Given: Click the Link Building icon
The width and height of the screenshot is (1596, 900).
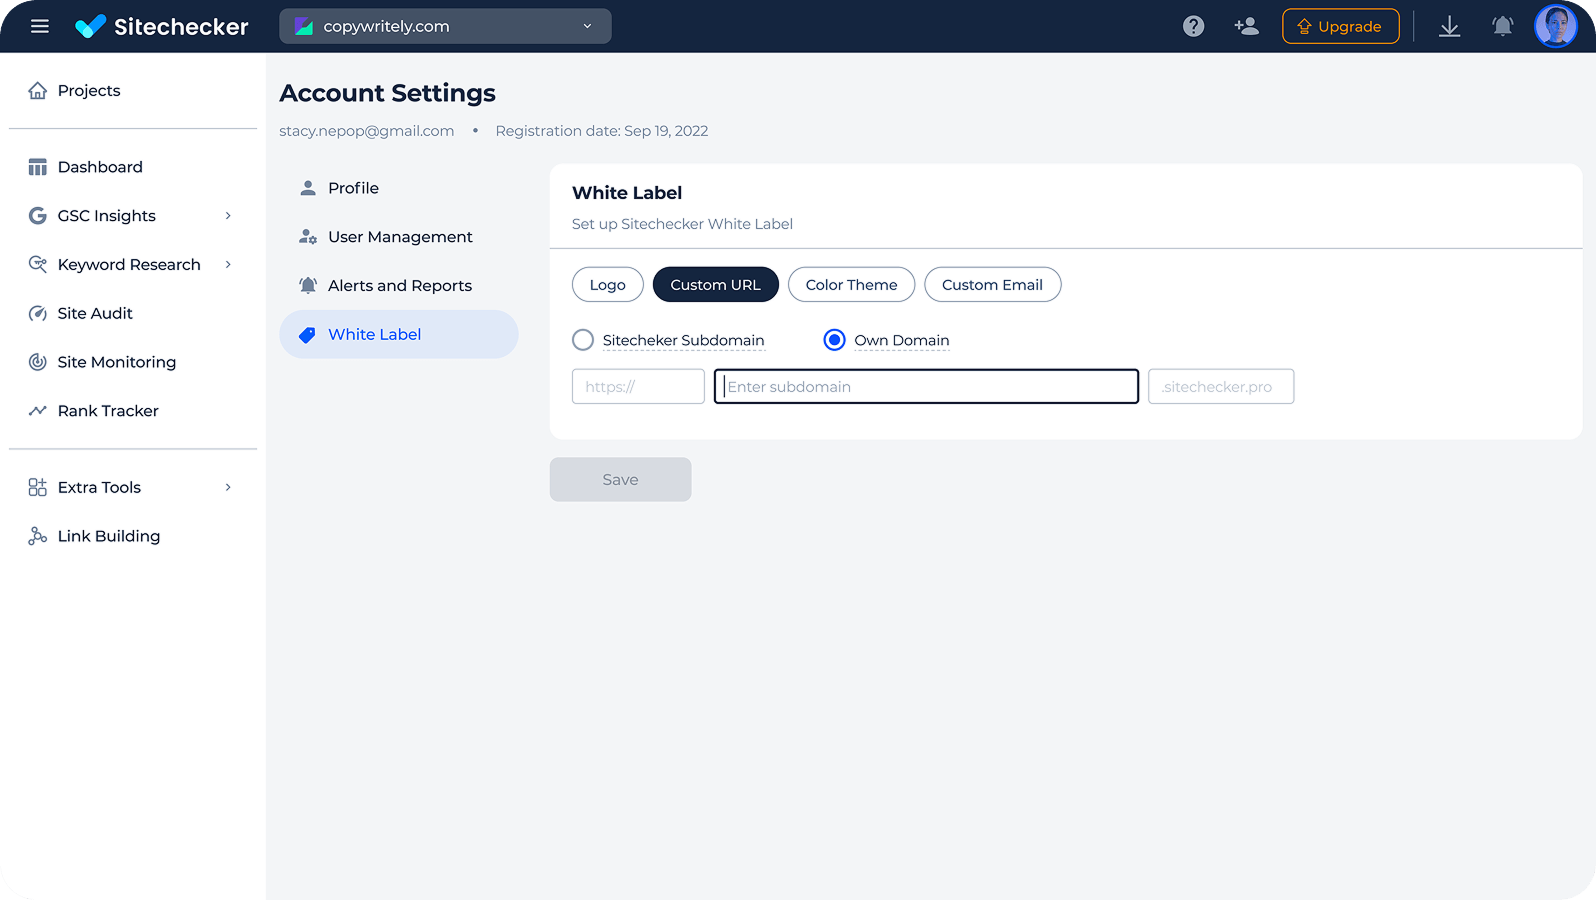Looking at the screenshot, I should pos(38,536).
